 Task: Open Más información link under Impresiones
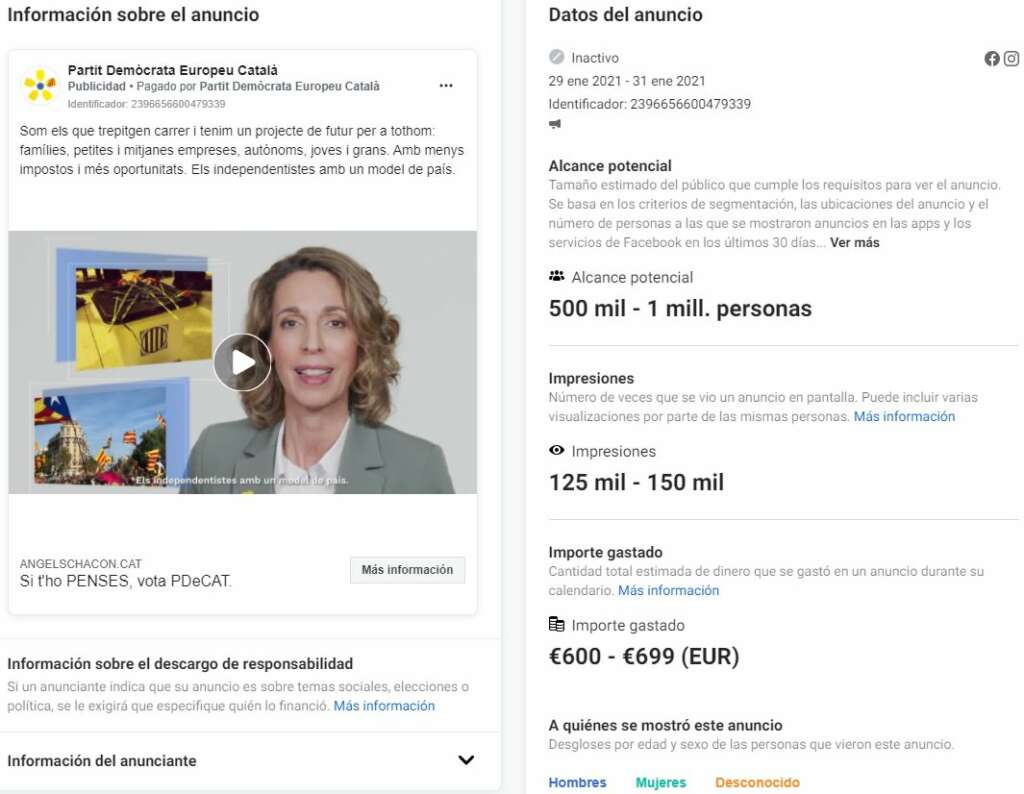click(x=904, y=416)
